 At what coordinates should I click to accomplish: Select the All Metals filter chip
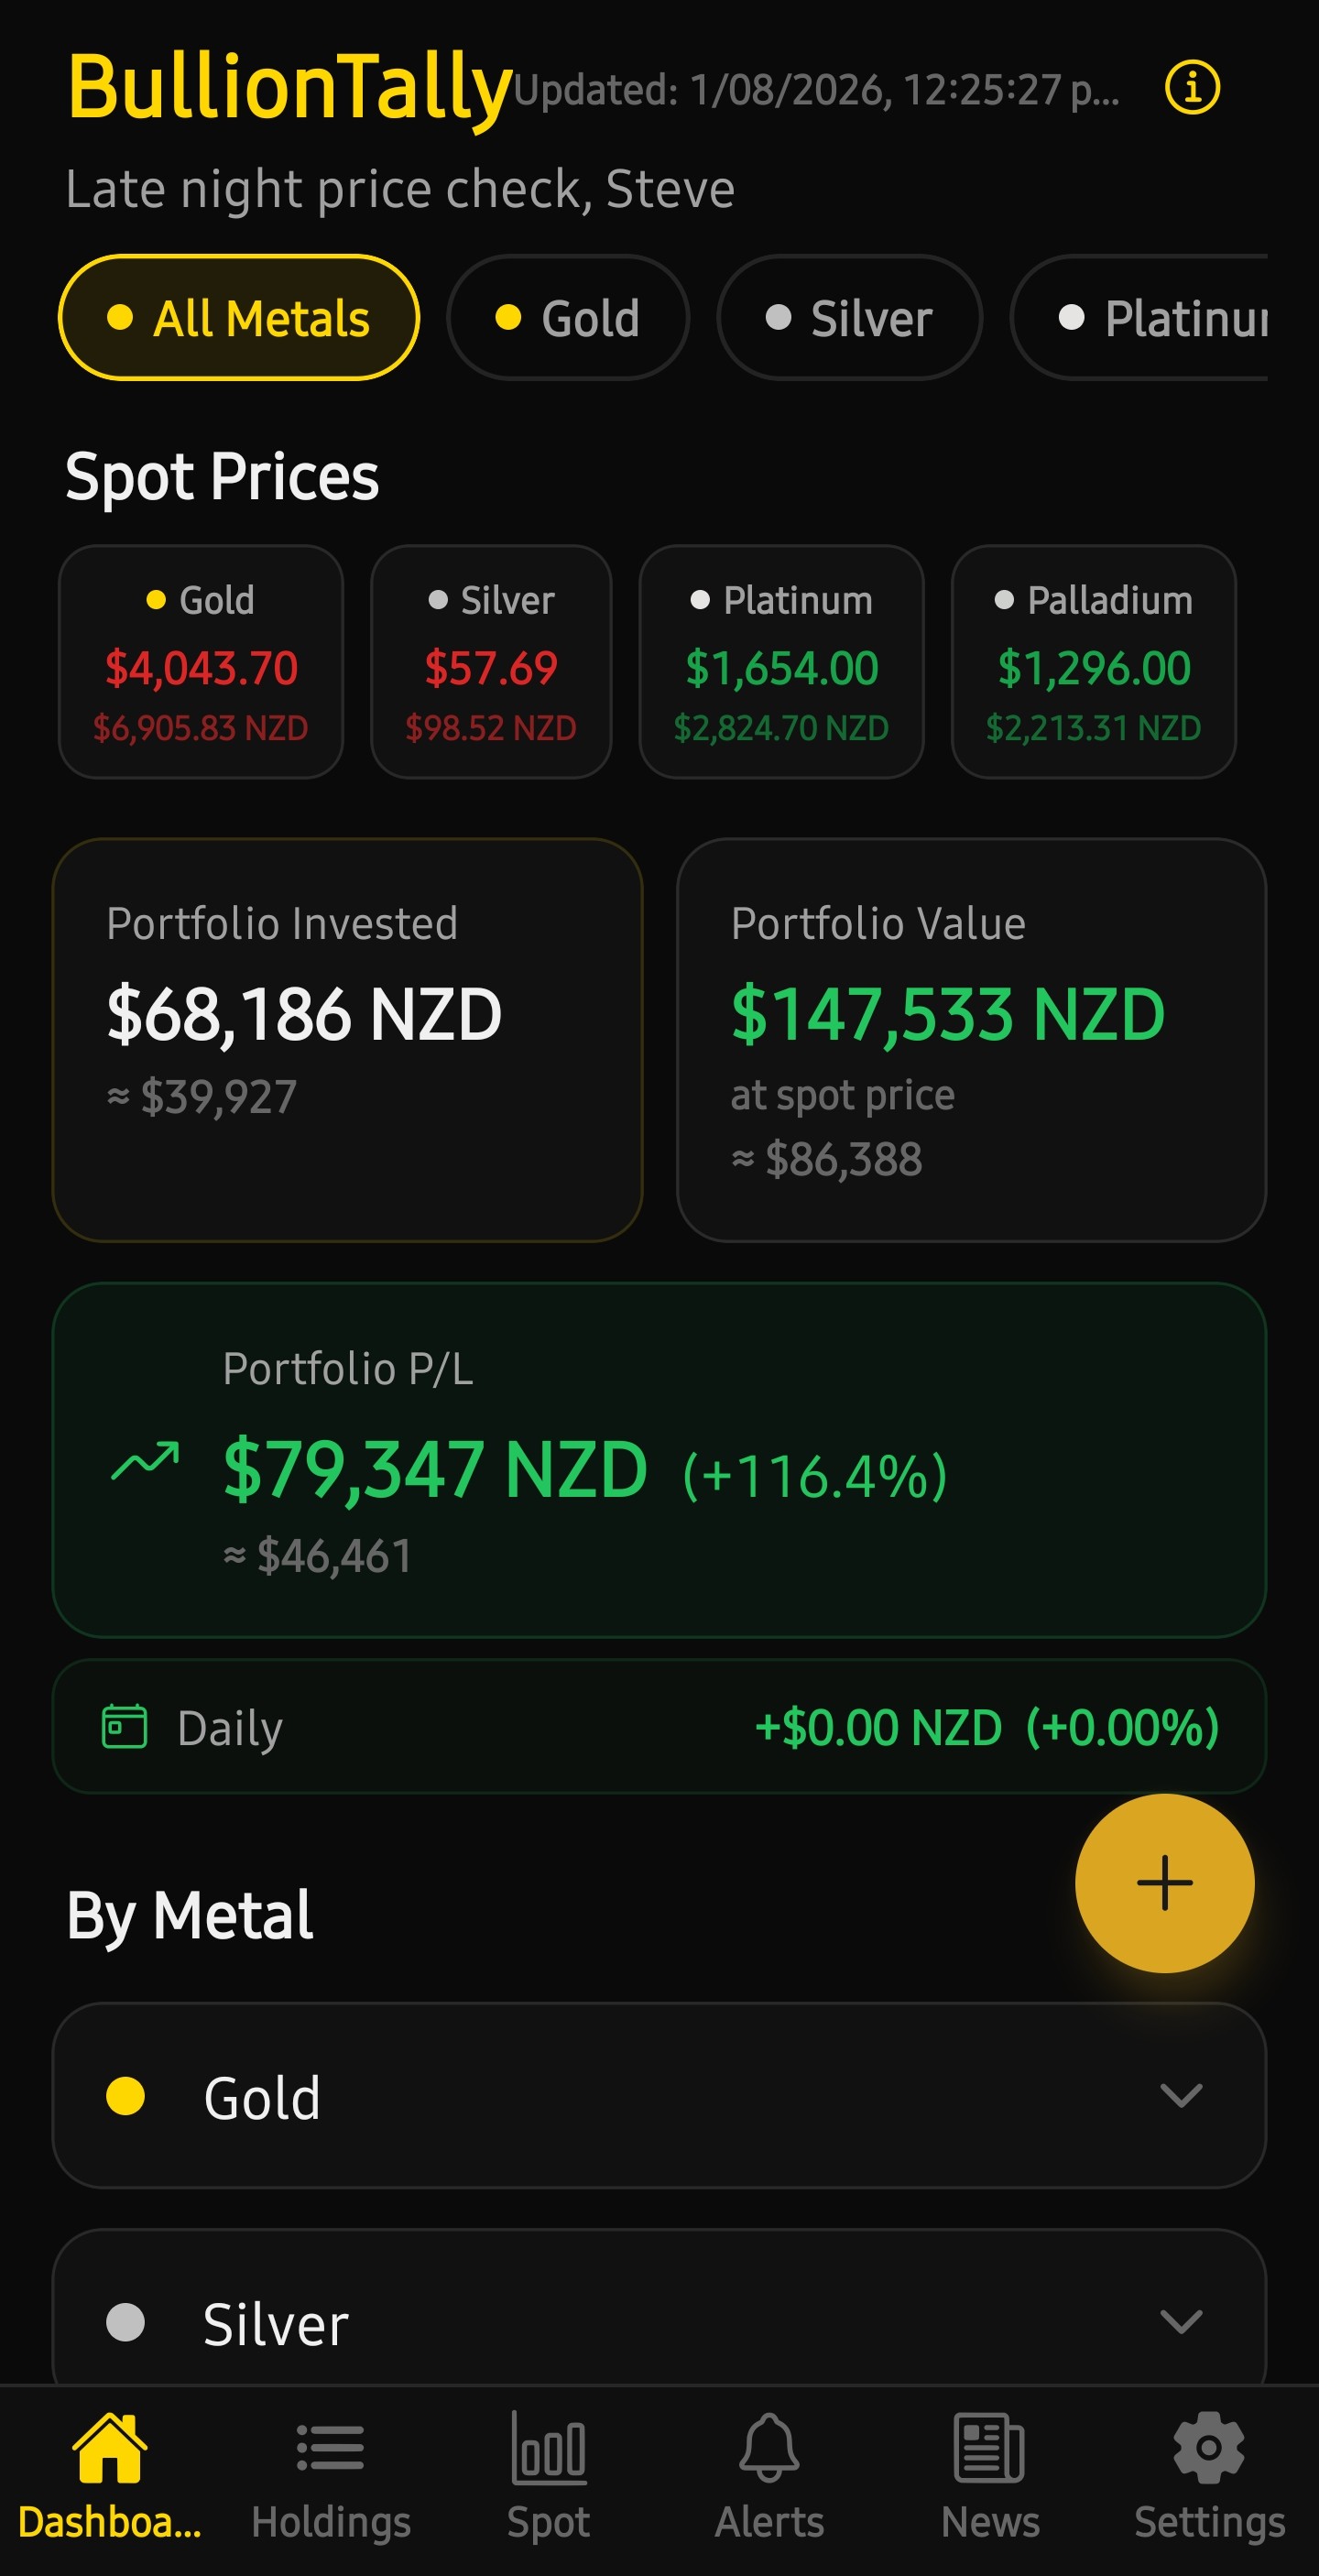[239, 318]
